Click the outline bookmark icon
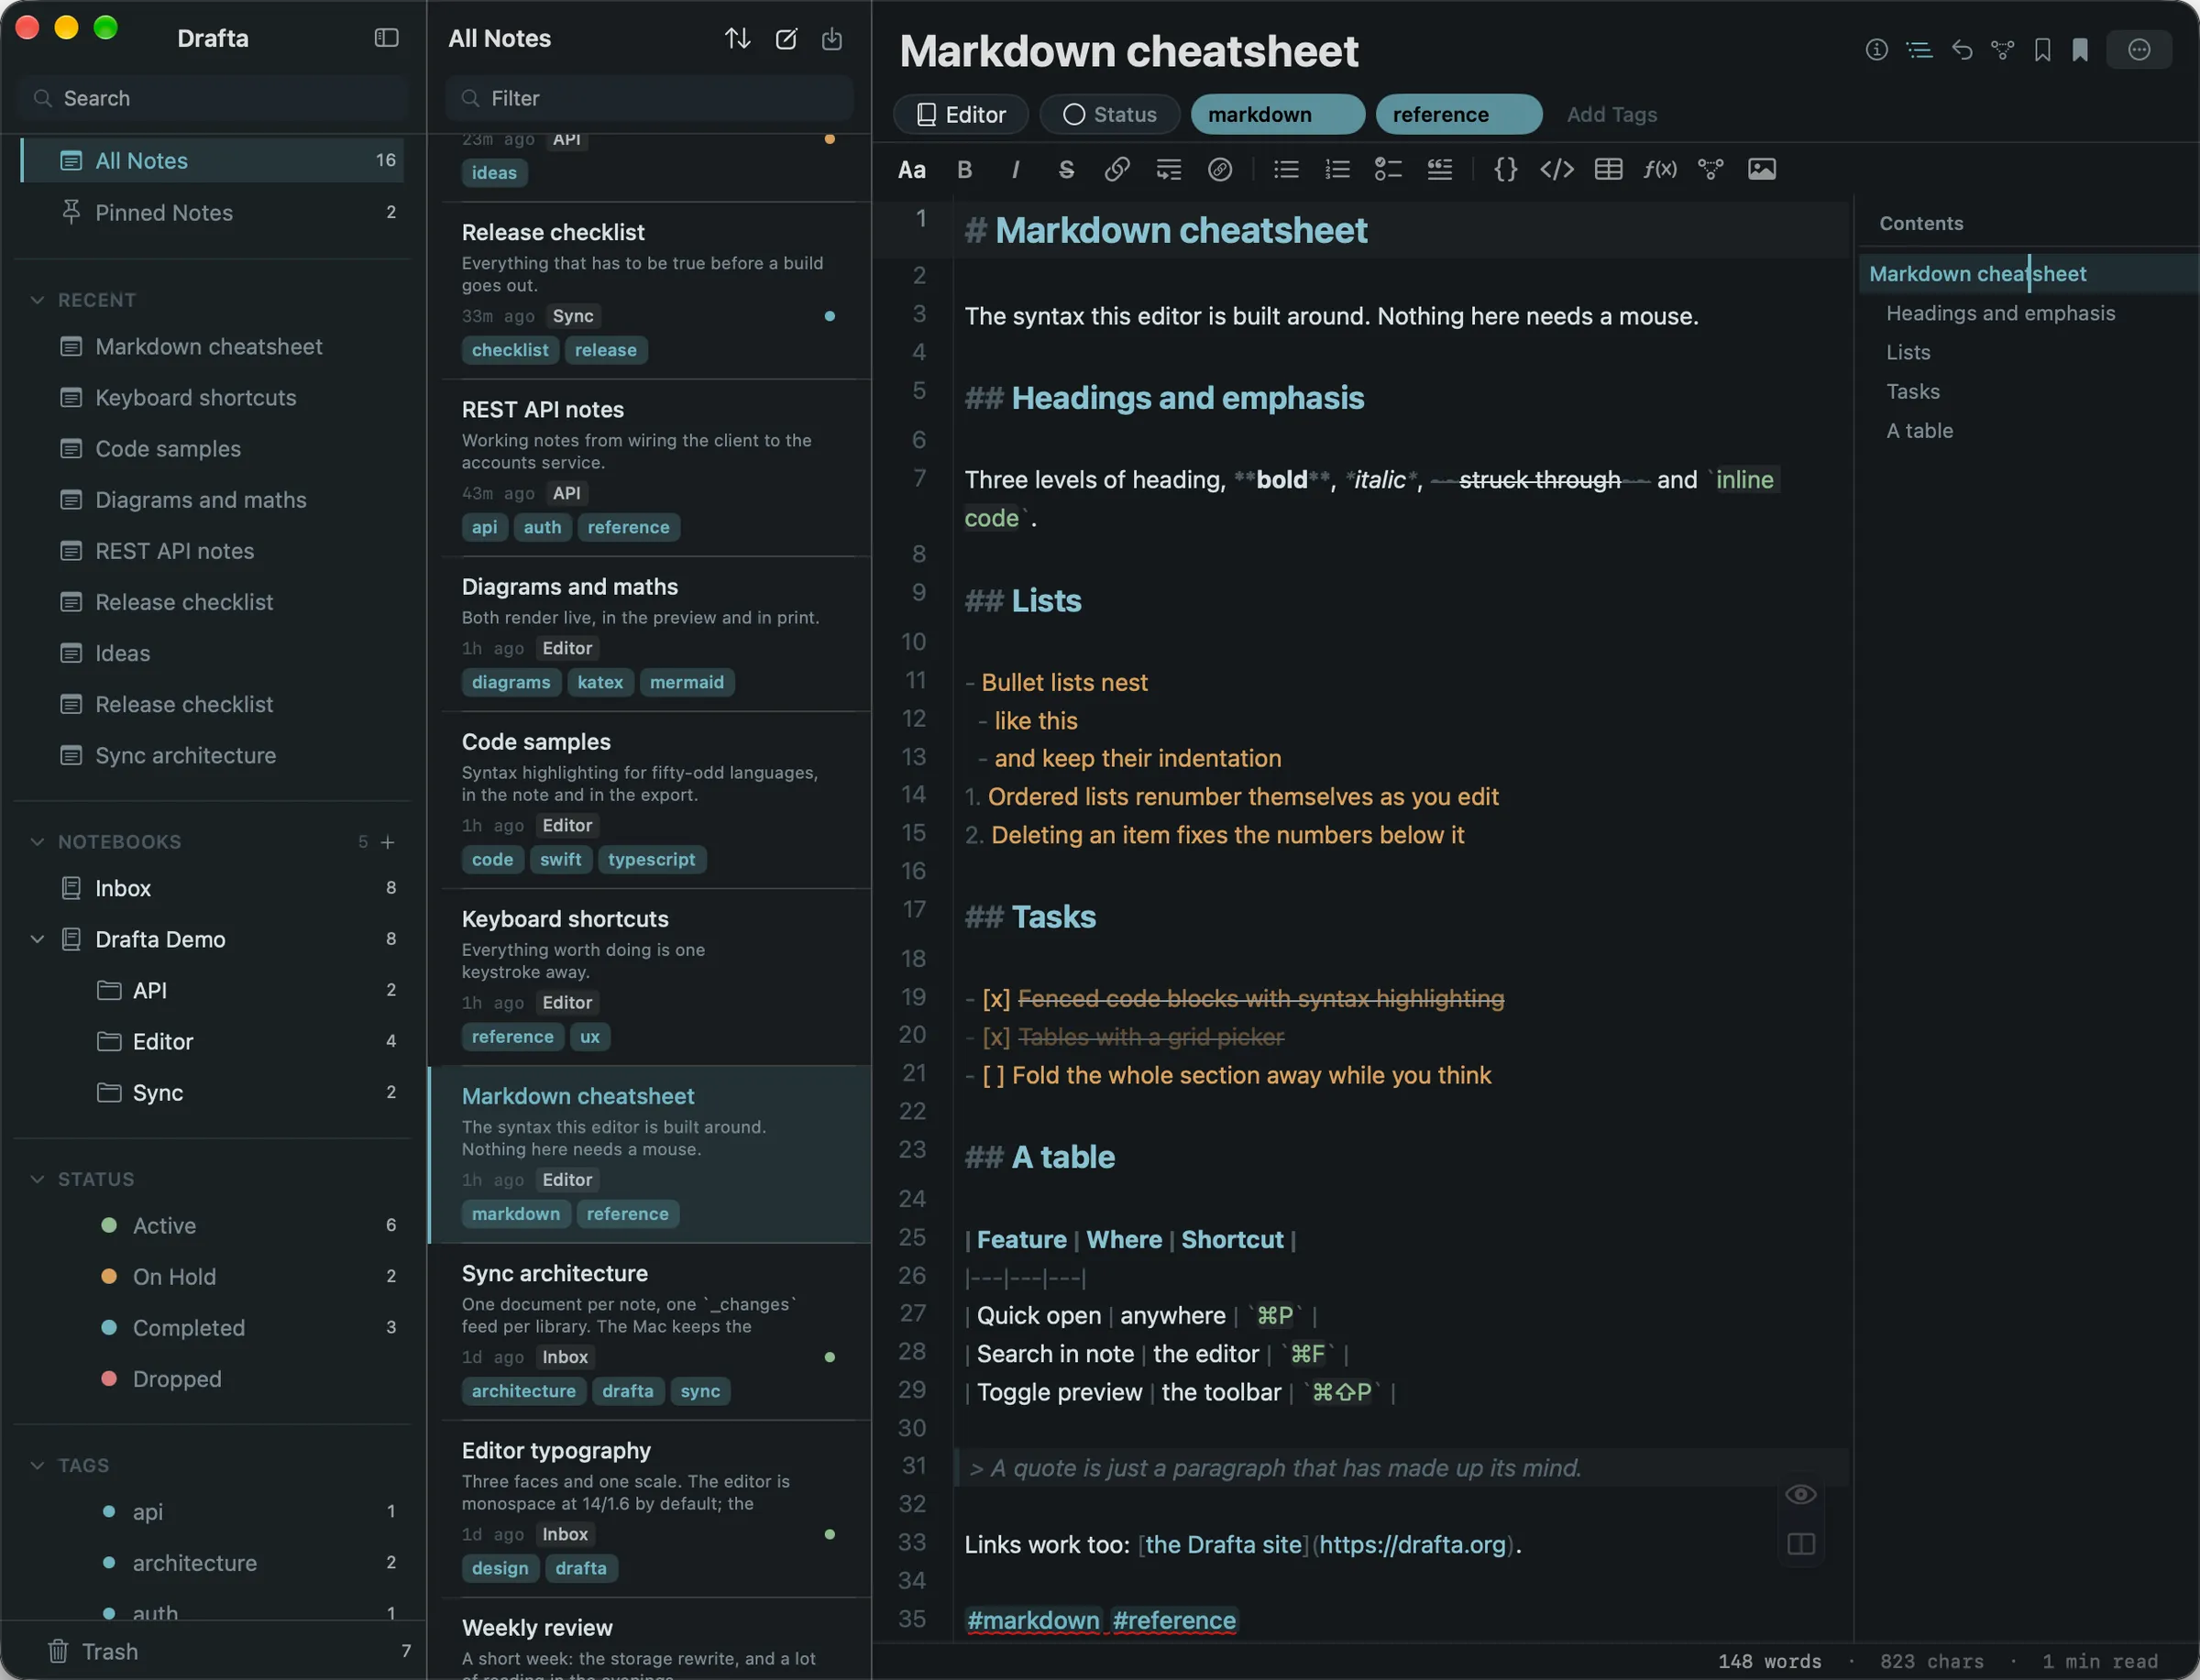2200x1680 pixels. point(2042,49)
